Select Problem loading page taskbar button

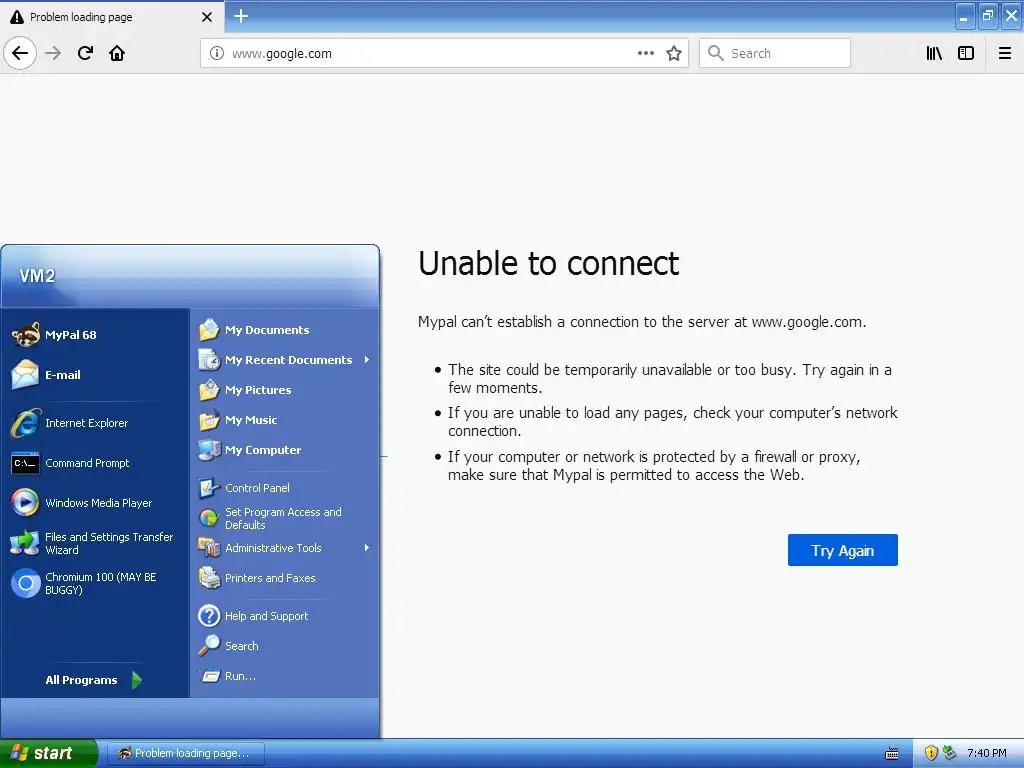[x=185, y=753]
